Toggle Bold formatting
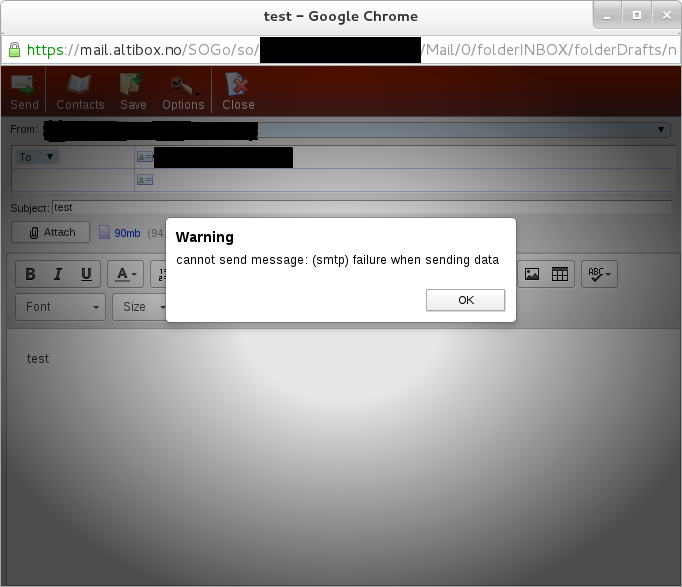The height and width of the screenshot is (587, 682). [30, 274]
